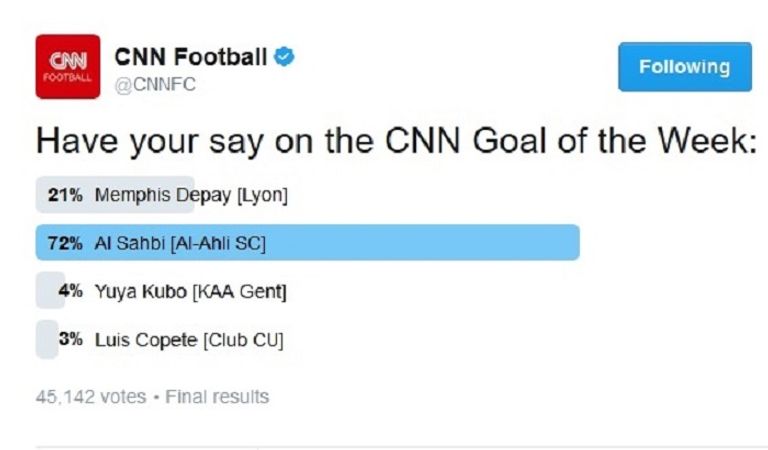
Task: Click the 4% poll percentage
Action: 70,292
